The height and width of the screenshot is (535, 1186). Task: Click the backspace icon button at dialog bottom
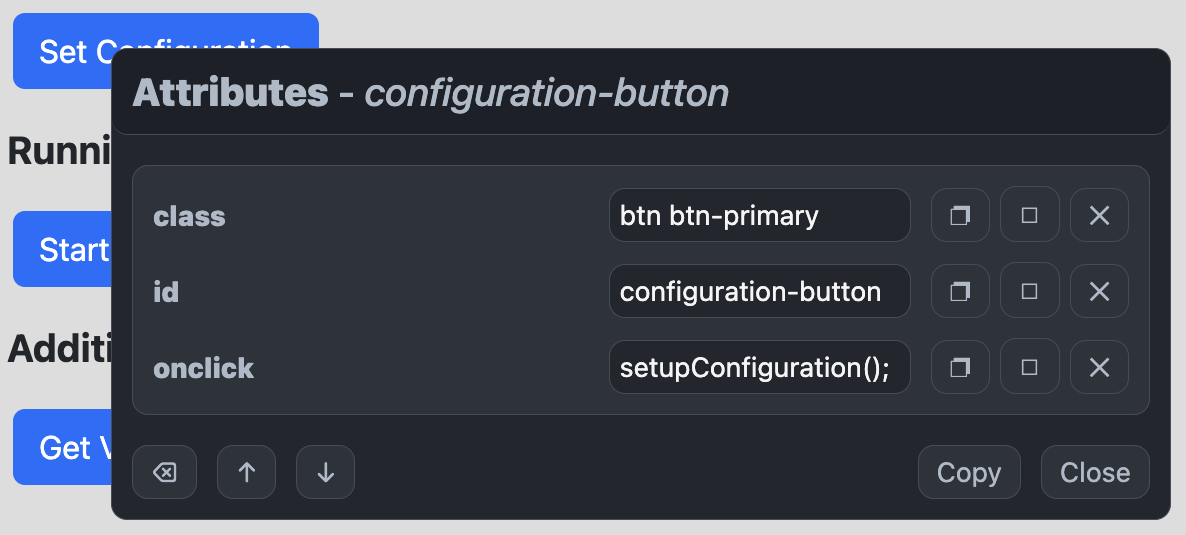click(164, 472)
